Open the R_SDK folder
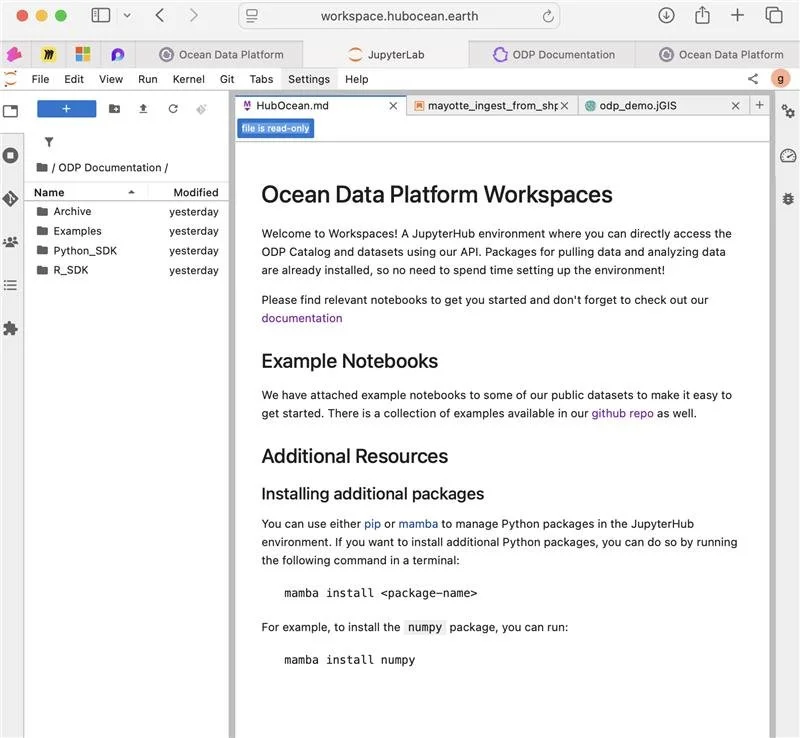Screen dimensions: 800x738 (x=127, y=270)
